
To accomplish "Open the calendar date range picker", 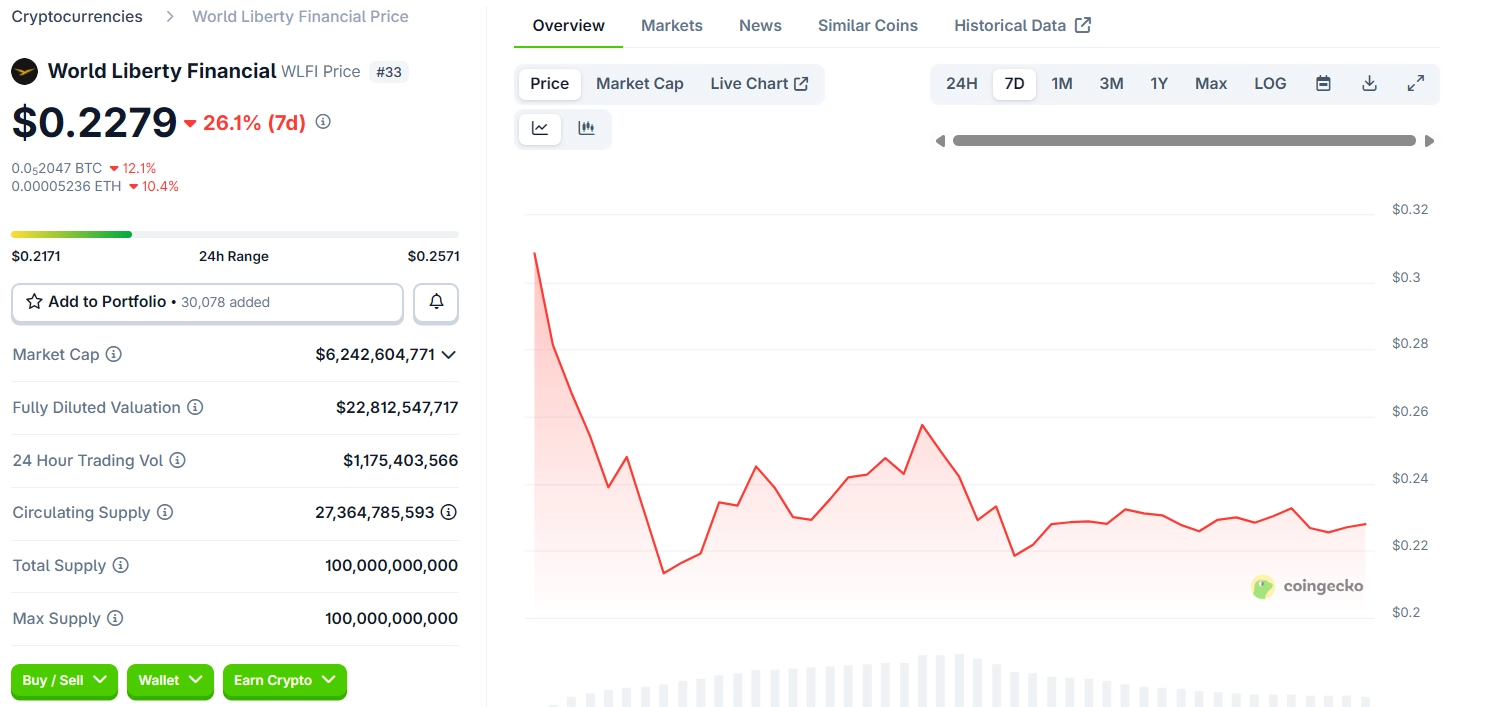I will tap(1323, 84).
